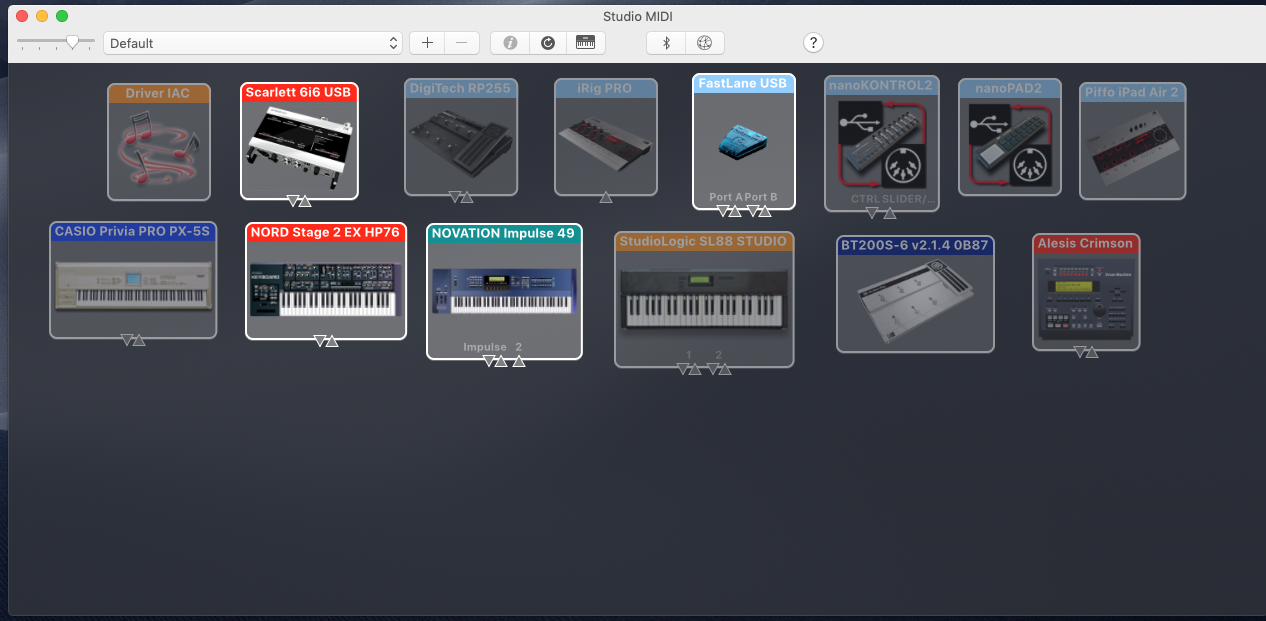Click the StudioLogic SL88 STUDIO title label
The width and height of the screenshot is (1266, 621).
click(x=705, y=241)
